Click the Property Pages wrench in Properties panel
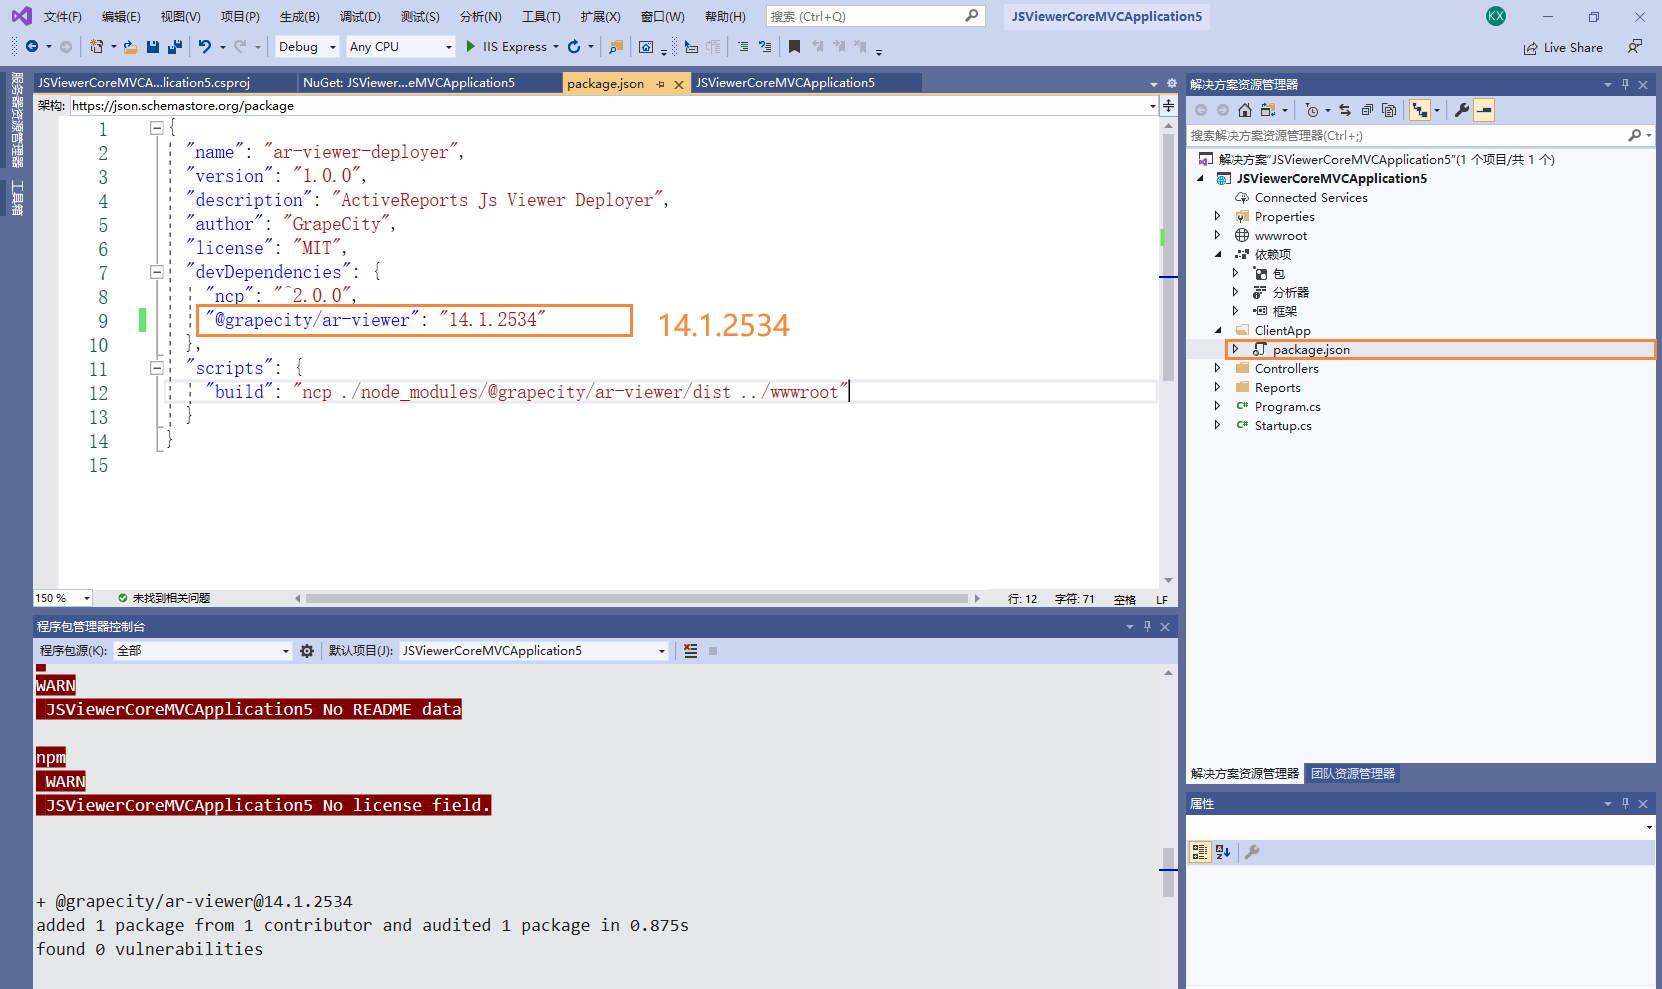1662x989 pixels. click(1252, 852)
